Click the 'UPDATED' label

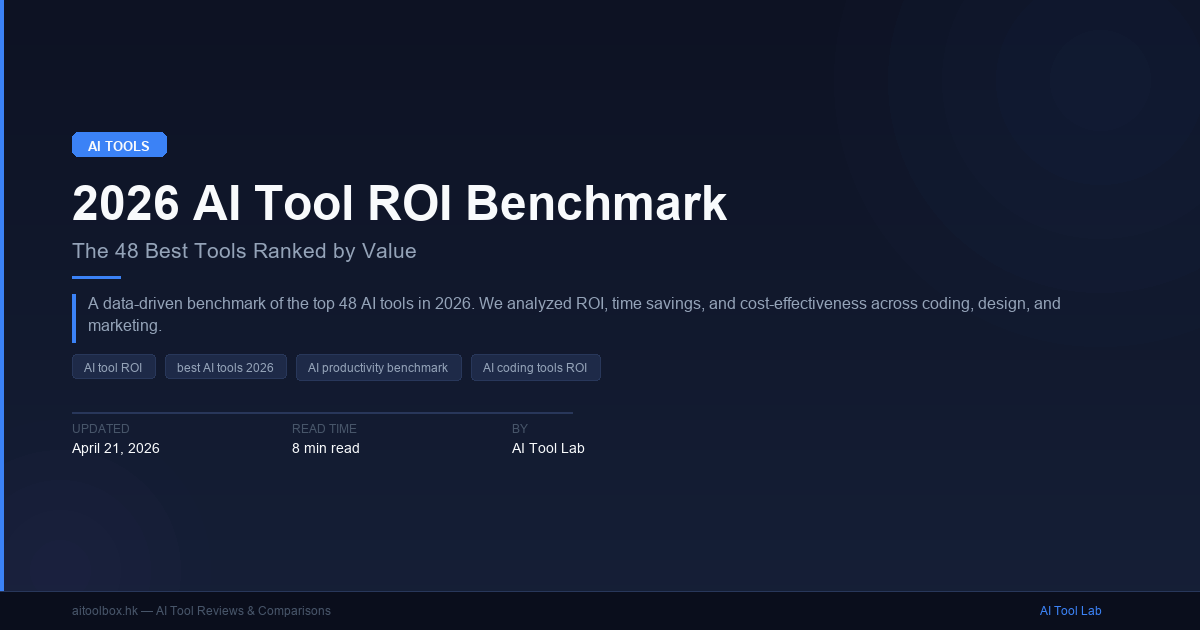(x=101, y=429)
